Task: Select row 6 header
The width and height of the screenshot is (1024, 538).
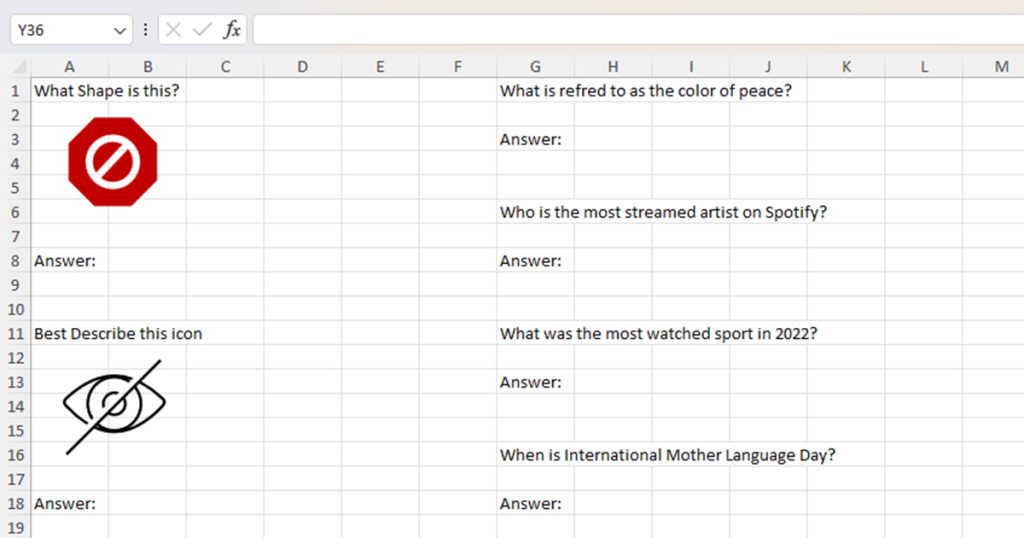Action: pos(15,212)
